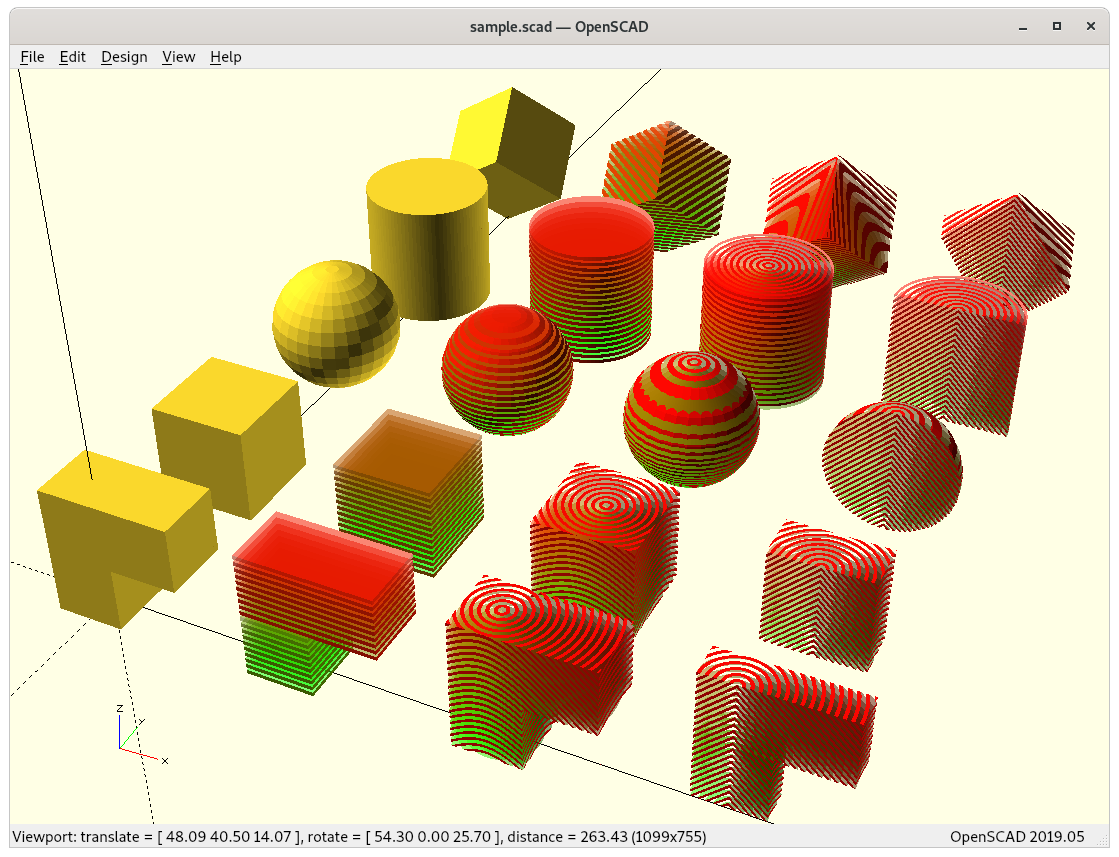Close the sample.scad window
This screenshot has width=1119, height=857.
tap(1092, 27)
